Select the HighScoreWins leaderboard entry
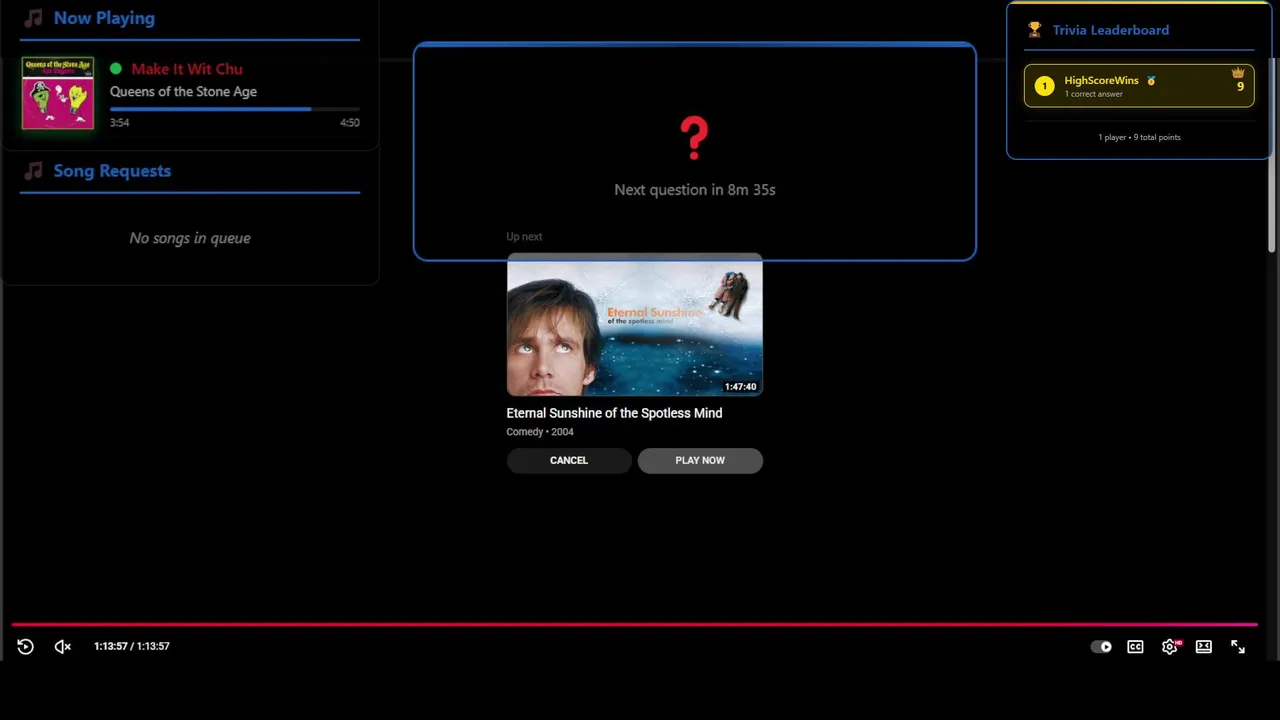 point(1139,86)
